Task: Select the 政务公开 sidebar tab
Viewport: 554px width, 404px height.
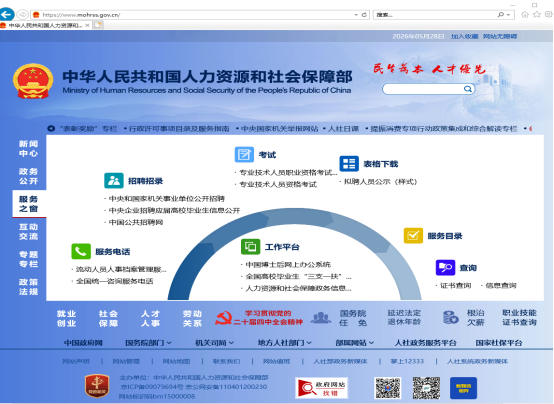Action: coord(29,176)
